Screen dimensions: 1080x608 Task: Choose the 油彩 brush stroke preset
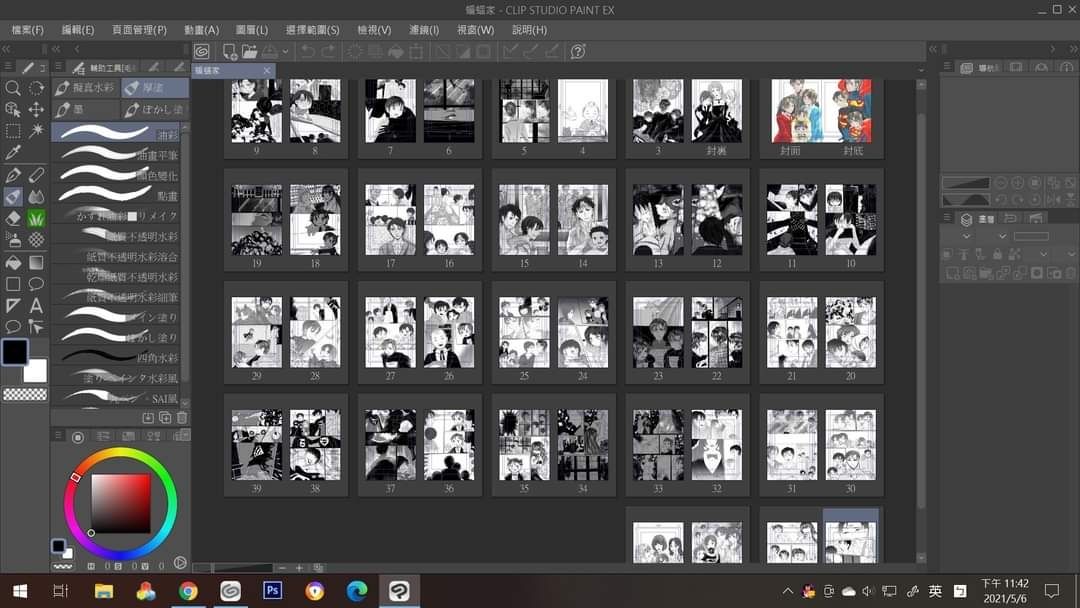(x=117, y=133)
